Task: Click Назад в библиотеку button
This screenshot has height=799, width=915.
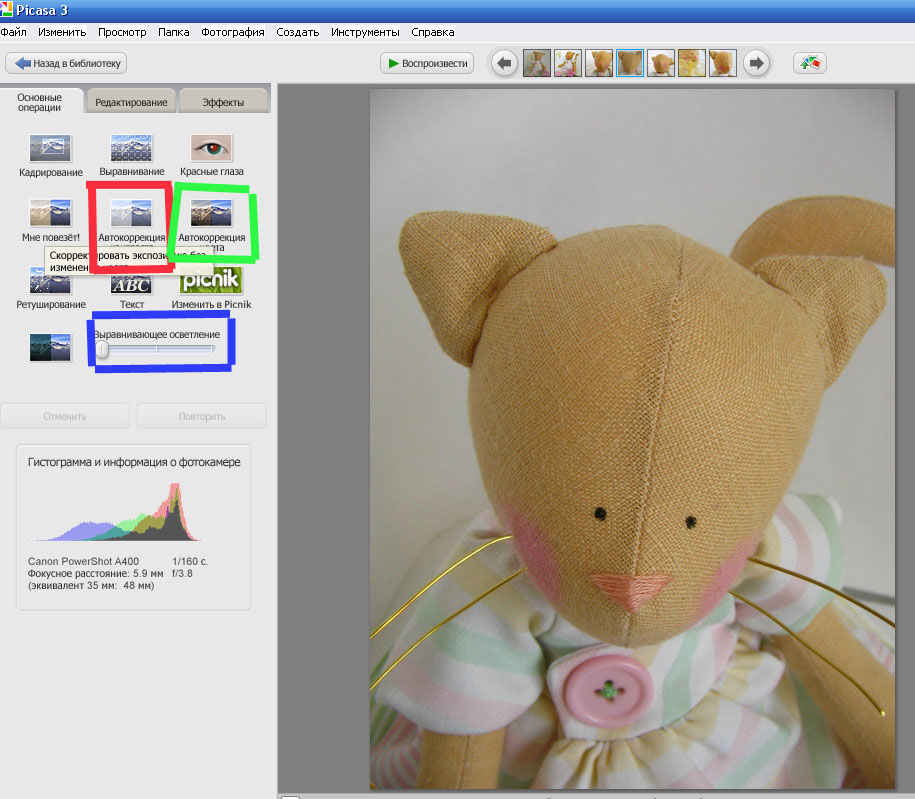Action: pyautogui.click(x=66, y=63)
